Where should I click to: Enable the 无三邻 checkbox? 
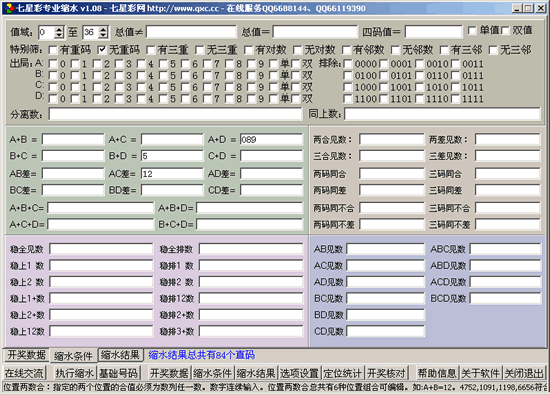[494, 50]
